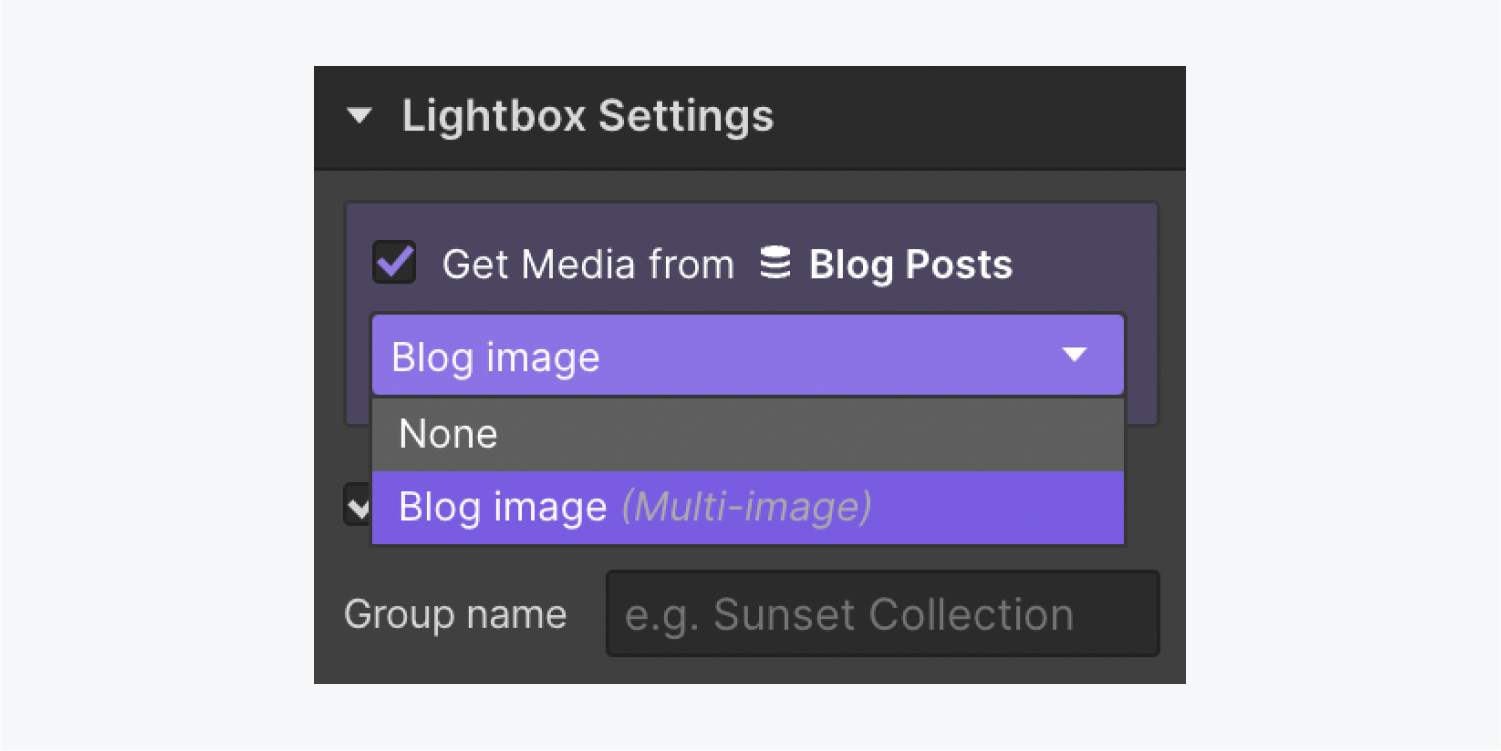Screen dimensions: 1501x751
Task: Toggle the checkbox partly hidden behind the dropdown list
Action: pos(357,504)
